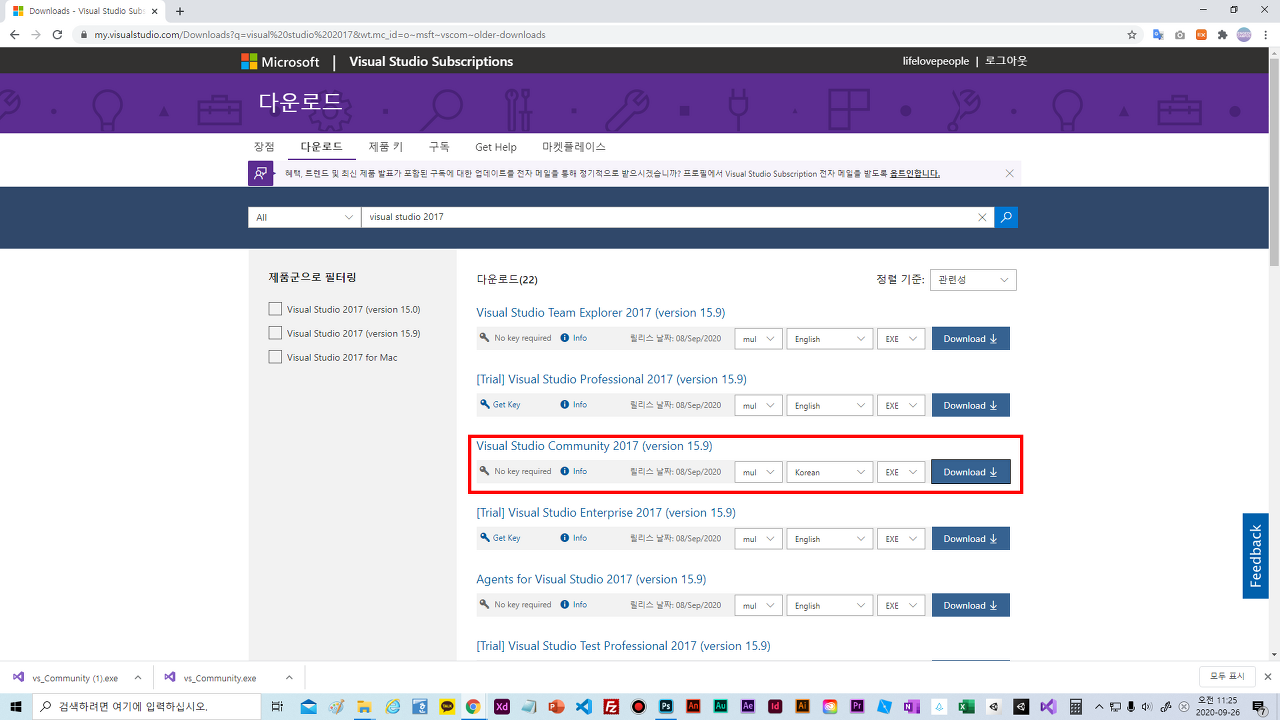
Task: Open the Chrome three-dot menu
Action: click(1265, 34)
